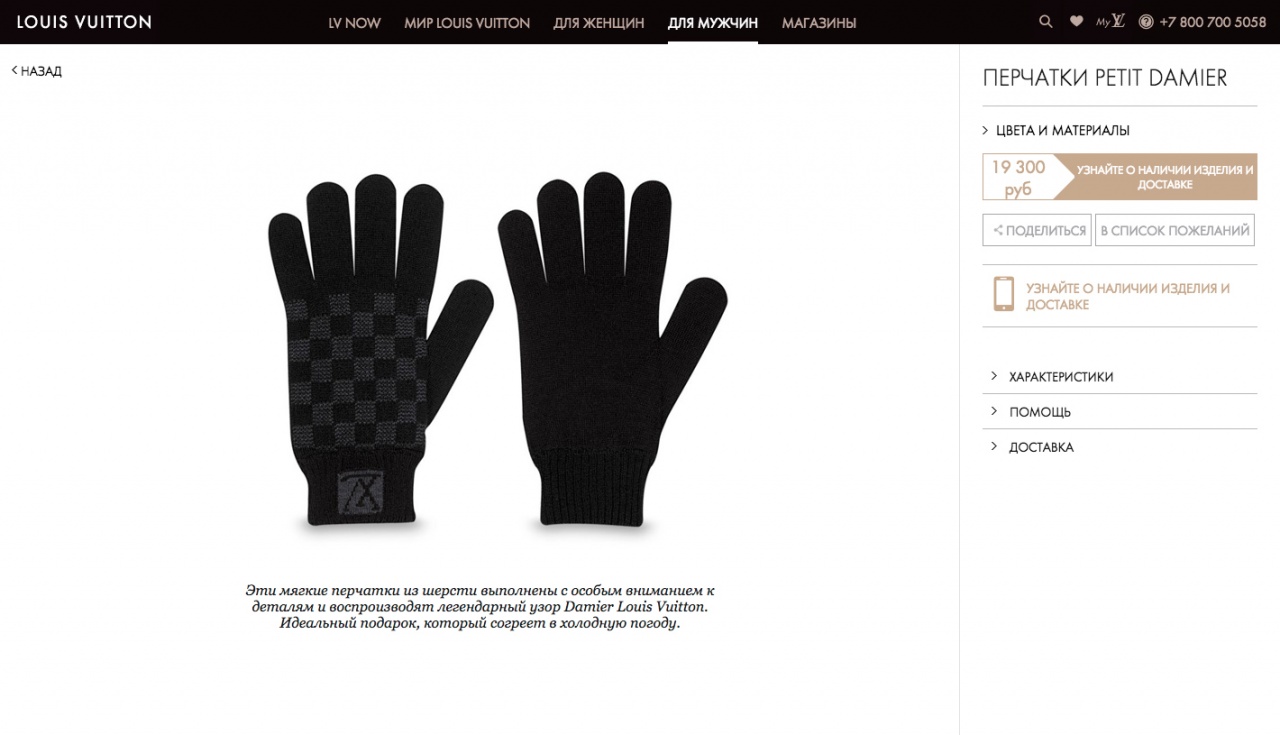Open Мир Louis Vuitton menu
Screen dimensions: 1280x735
click(467, 23)
